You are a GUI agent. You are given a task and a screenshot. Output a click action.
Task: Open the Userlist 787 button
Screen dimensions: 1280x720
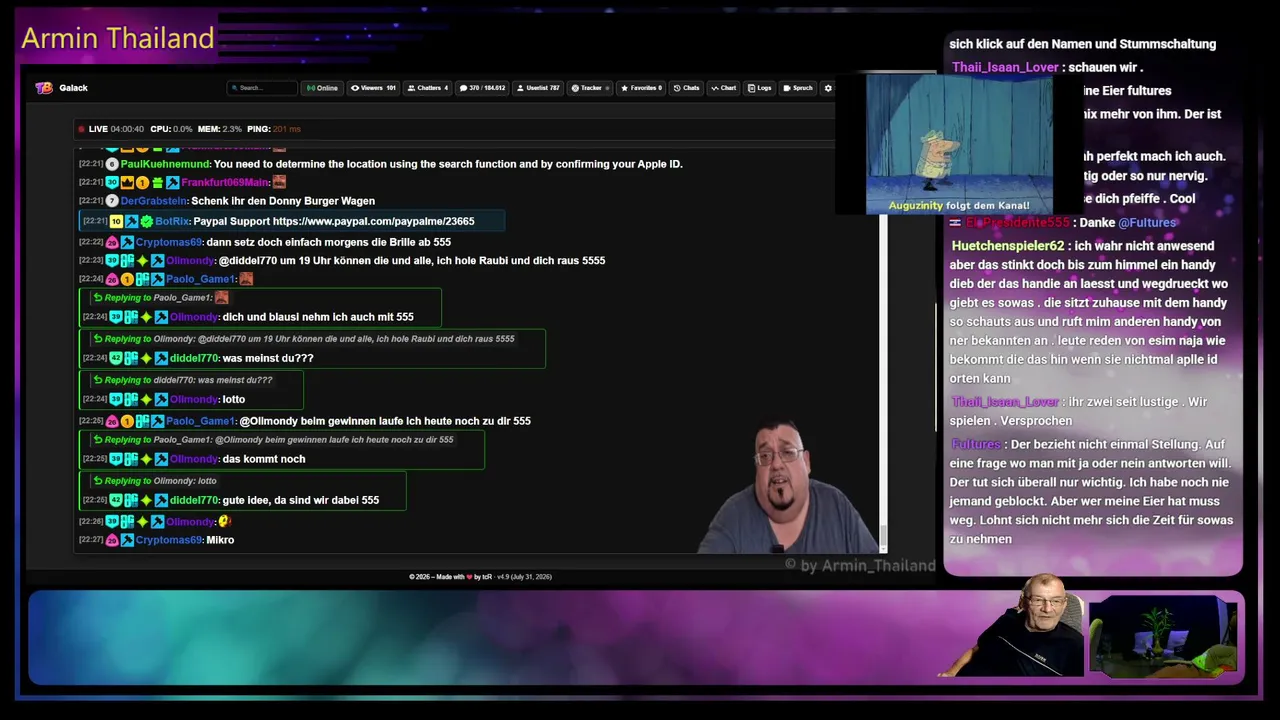(538, 88)
